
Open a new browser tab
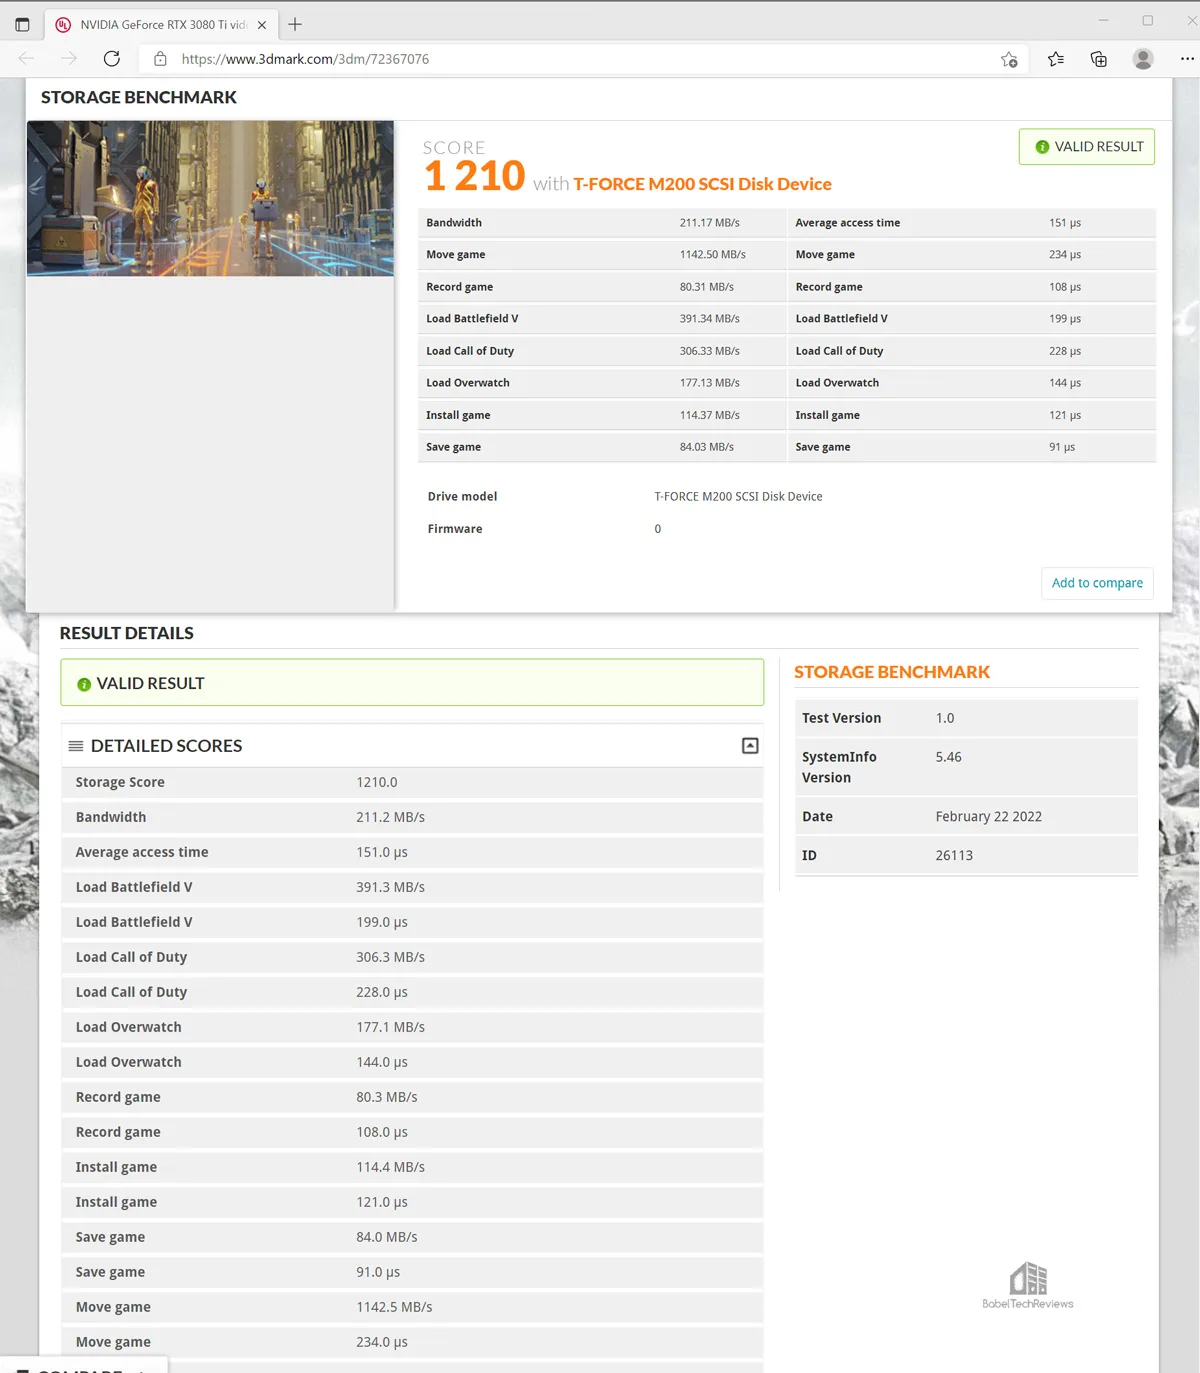(x=295, y=24)
